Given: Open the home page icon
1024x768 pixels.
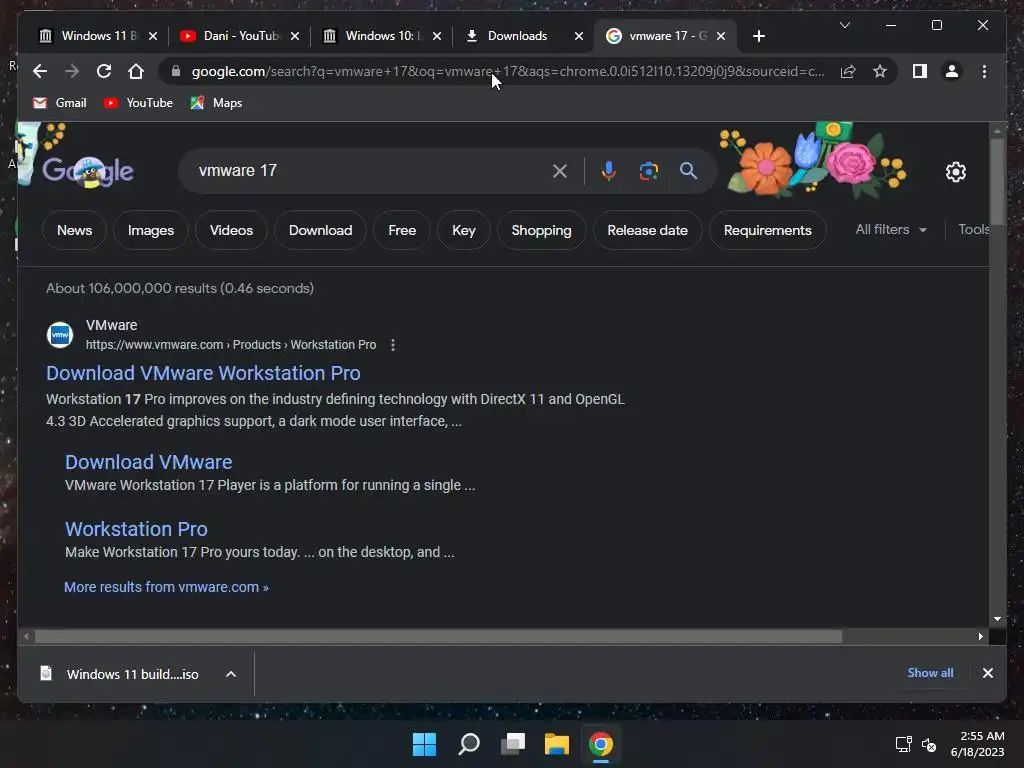Looking at the screenshot, I should tap(136, 71).
